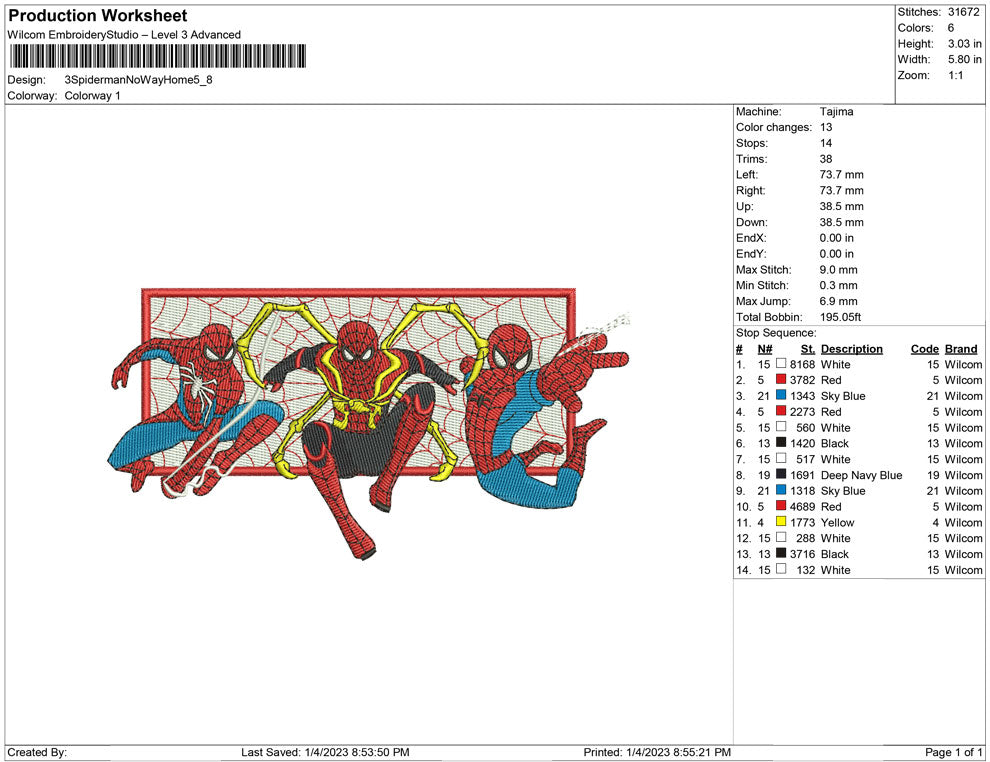
Task: Click the Black swatch for stitch 3716
Action: tap(781, 553)
